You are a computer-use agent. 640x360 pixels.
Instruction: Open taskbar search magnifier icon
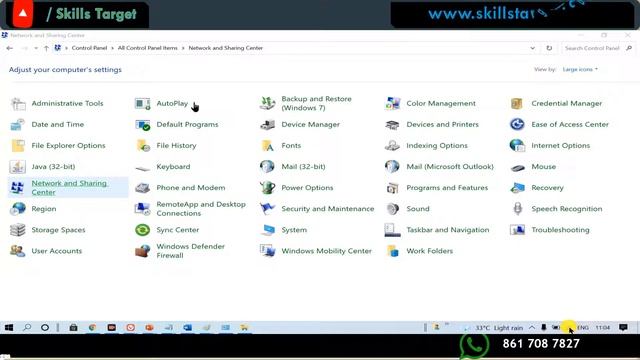coord(27,327)
